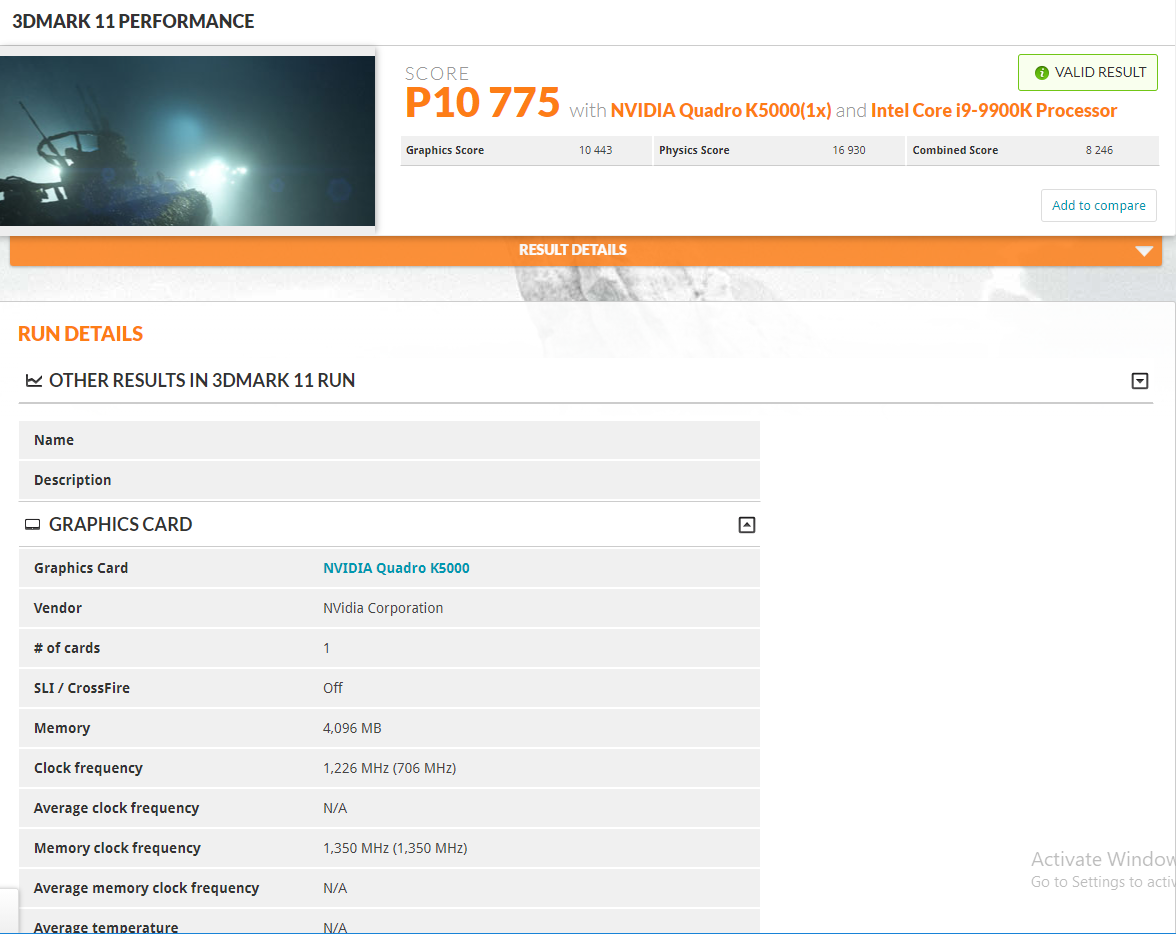Expand the Result Details orange bar

pyautogui.click(x=586, y=250)
